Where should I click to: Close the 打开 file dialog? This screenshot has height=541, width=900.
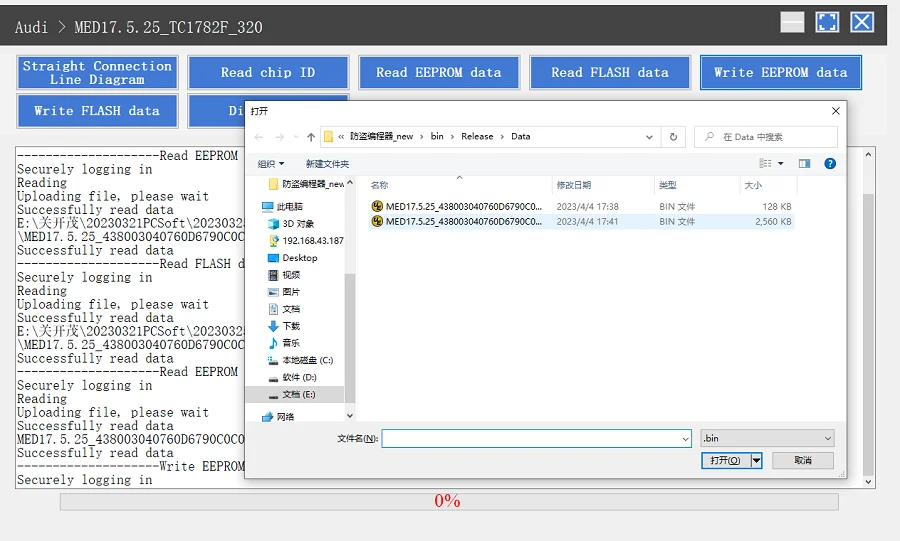tap(836, 111)
